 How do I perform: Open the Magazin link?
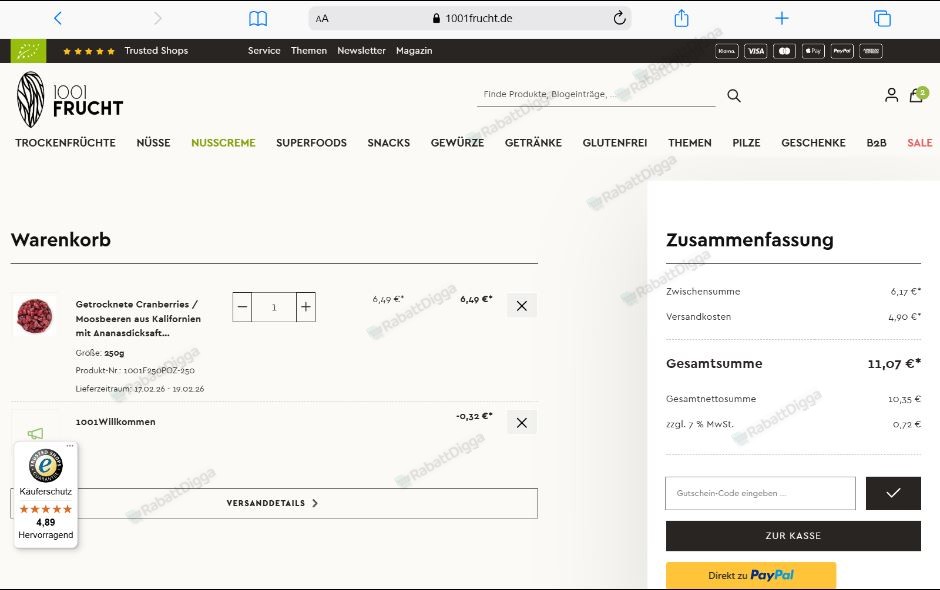point(414,51)
